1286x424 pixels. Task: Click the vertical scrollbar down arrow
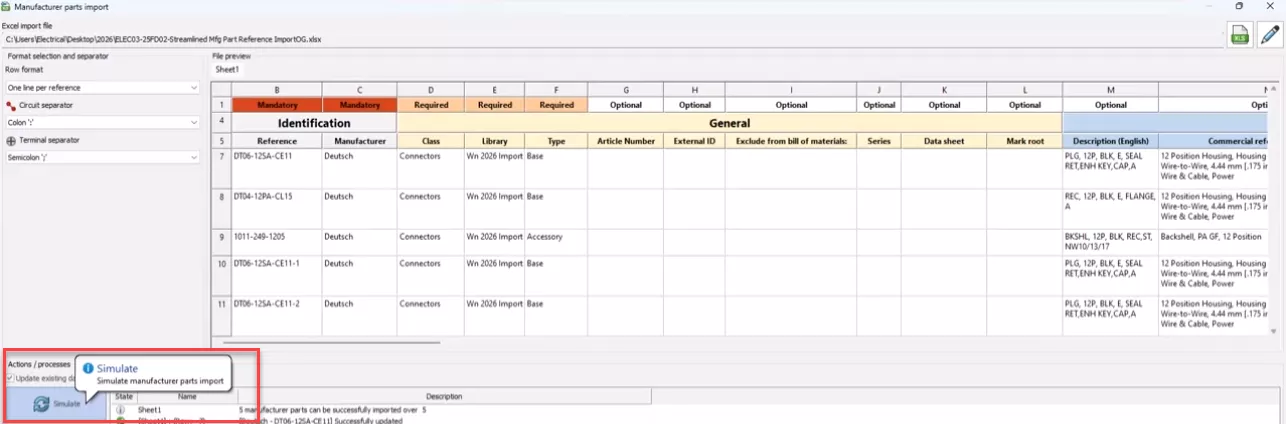[x=1274, y=330]
